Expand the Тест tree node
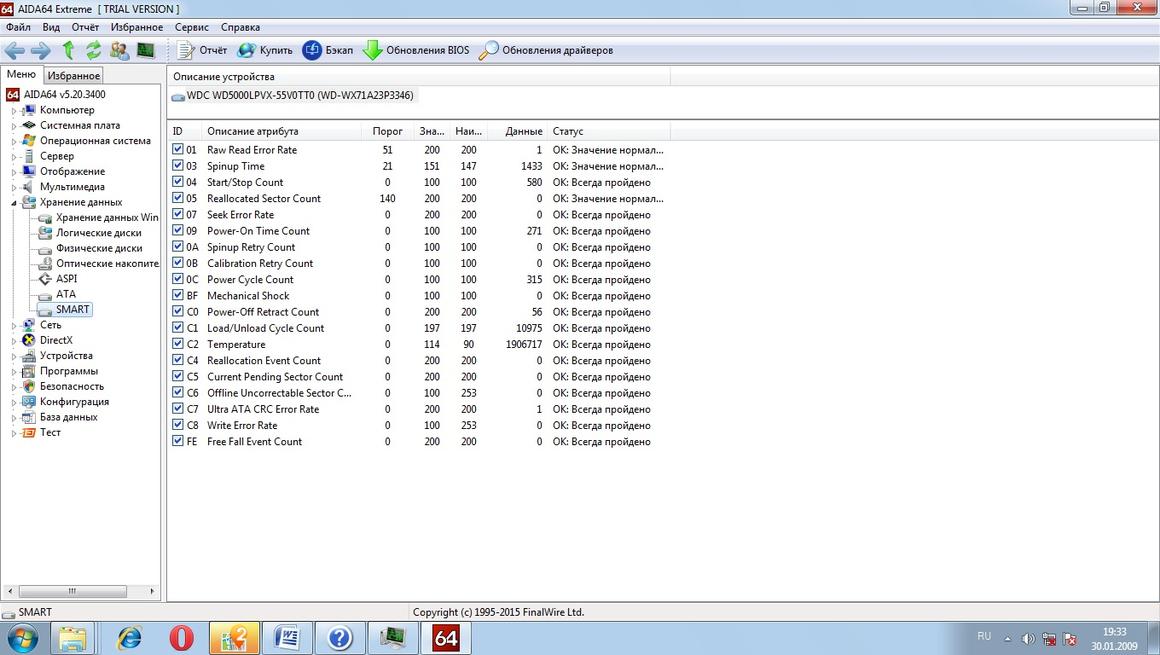The width and height of the screenshot is (1160, 655). [x=13, y=433]
